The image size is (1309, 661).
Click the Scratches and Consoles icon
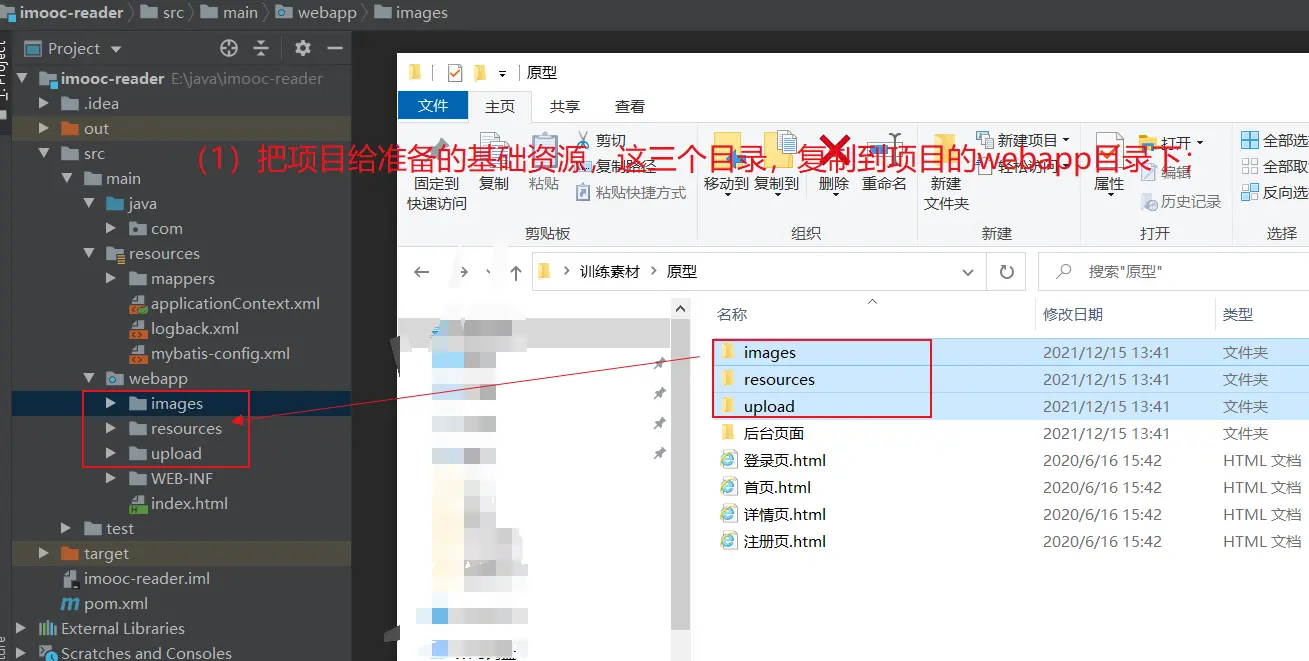click(47, 653)
